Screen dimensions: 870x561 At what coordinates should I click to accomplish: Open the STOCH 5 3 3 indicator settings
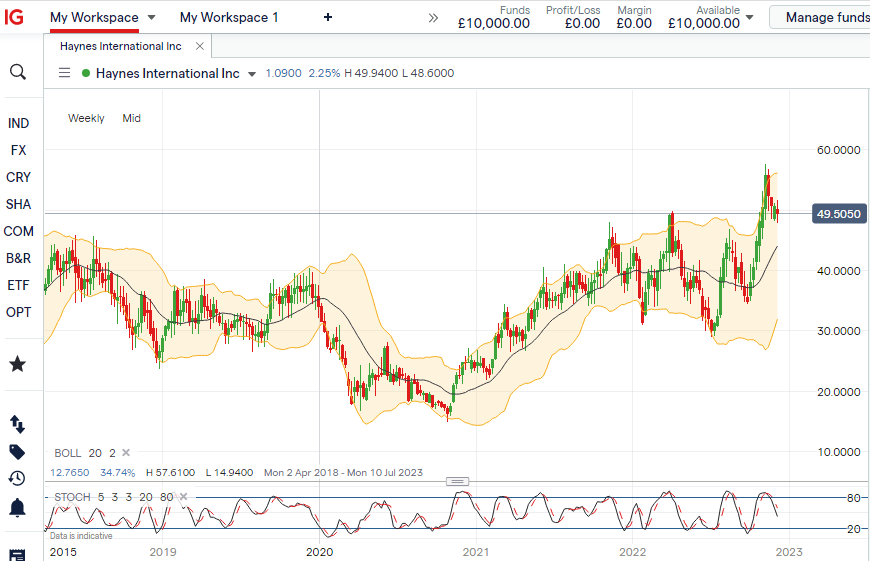114,497
